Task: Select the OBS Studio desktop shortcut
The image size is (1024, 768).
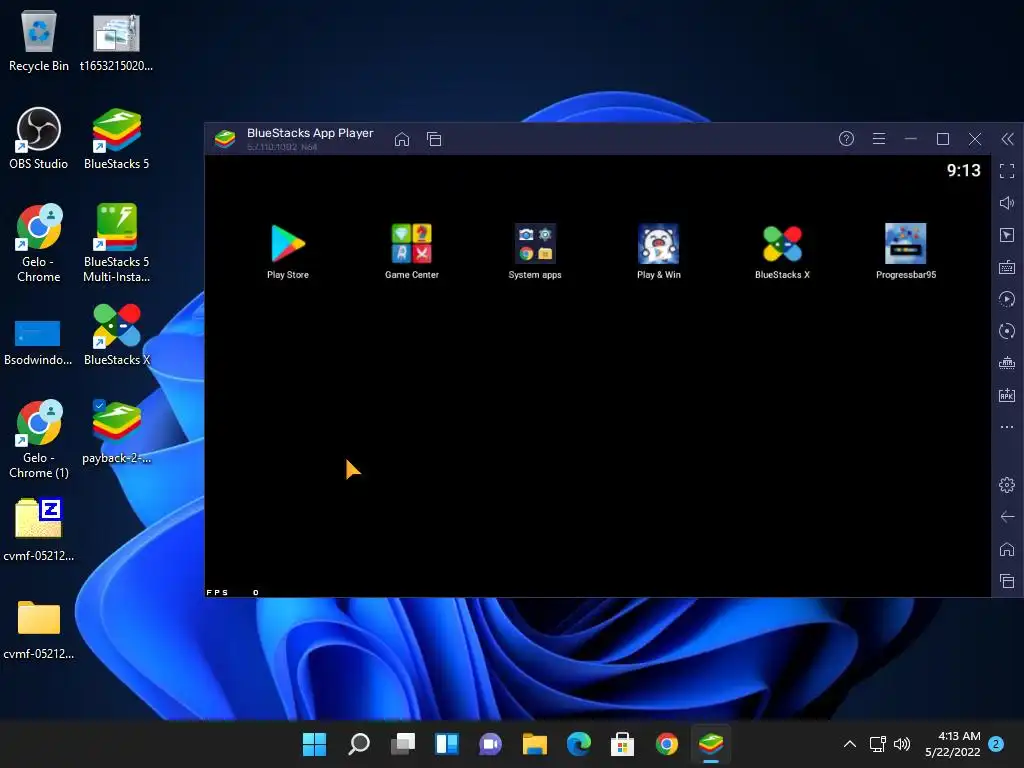Action: click(39, 138)
